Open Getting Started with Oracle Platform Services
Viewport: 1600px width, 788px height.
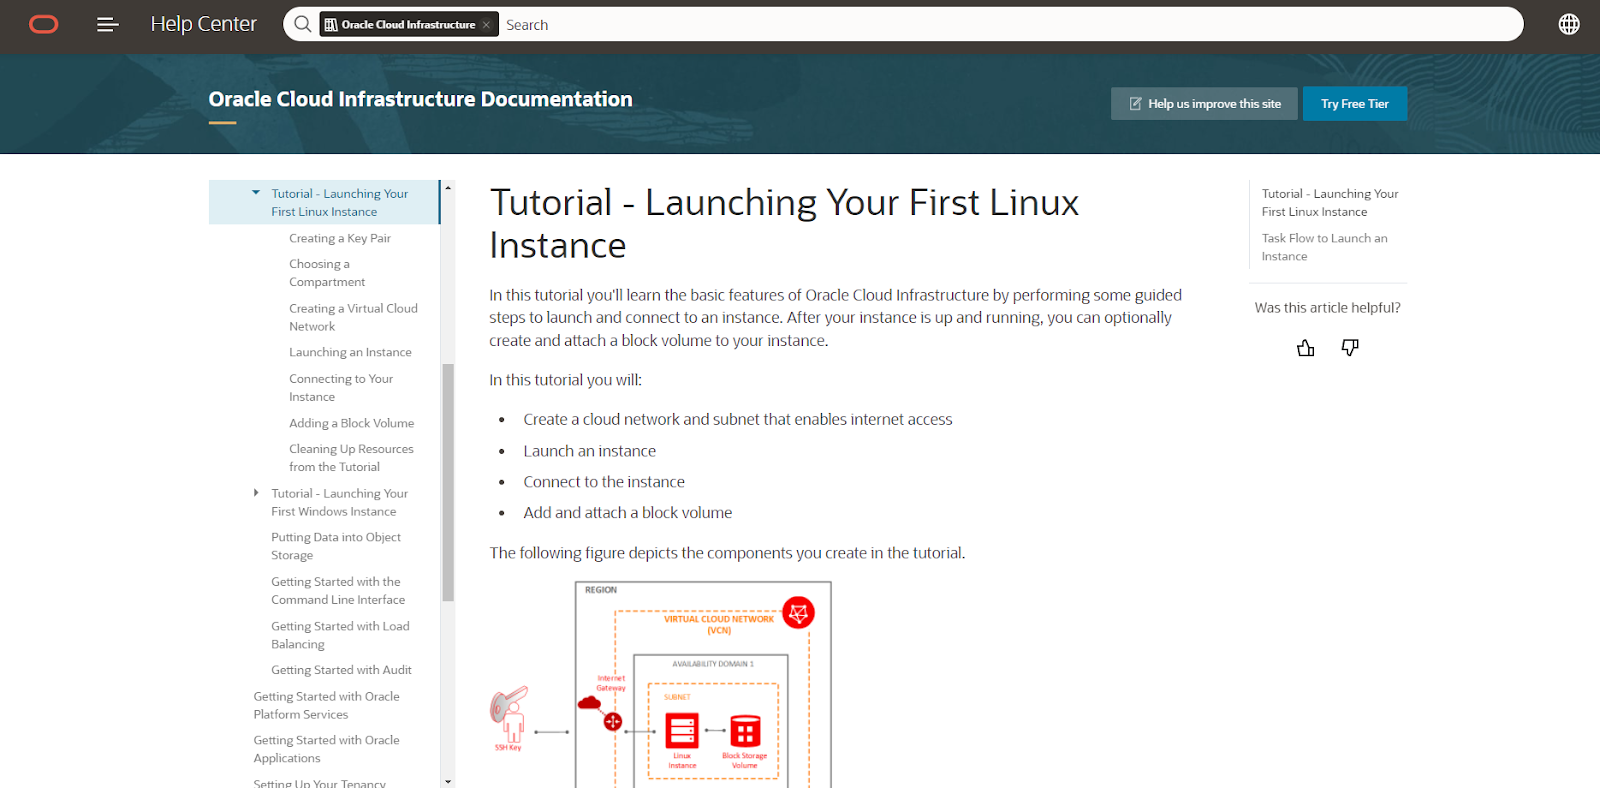pyautogui.click(x=326, y=705)
